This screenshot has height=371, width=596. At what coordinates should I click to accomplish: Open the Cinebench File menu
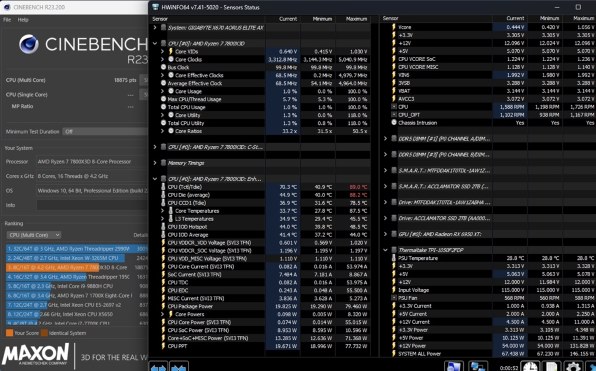7,20
